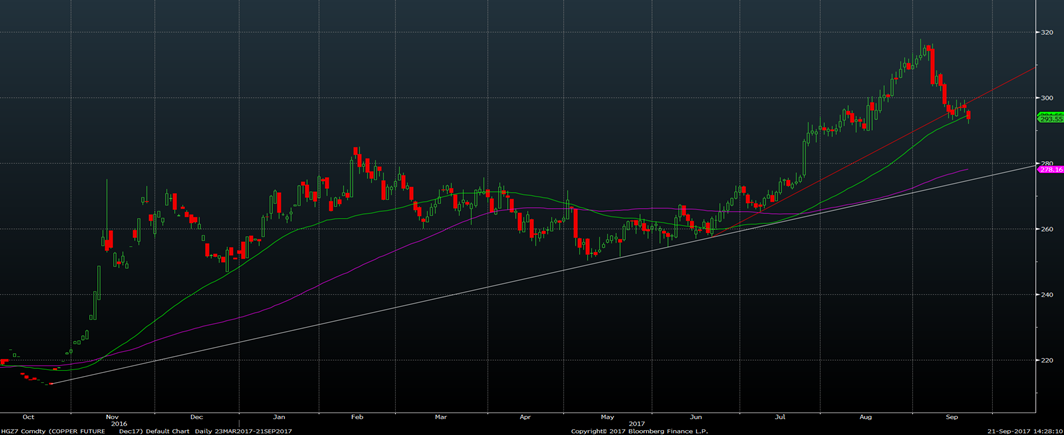The width and height of the screenshot is (1064, 435).
Task: Click the 240 price axis label
Action: (x=1047, y=294)
